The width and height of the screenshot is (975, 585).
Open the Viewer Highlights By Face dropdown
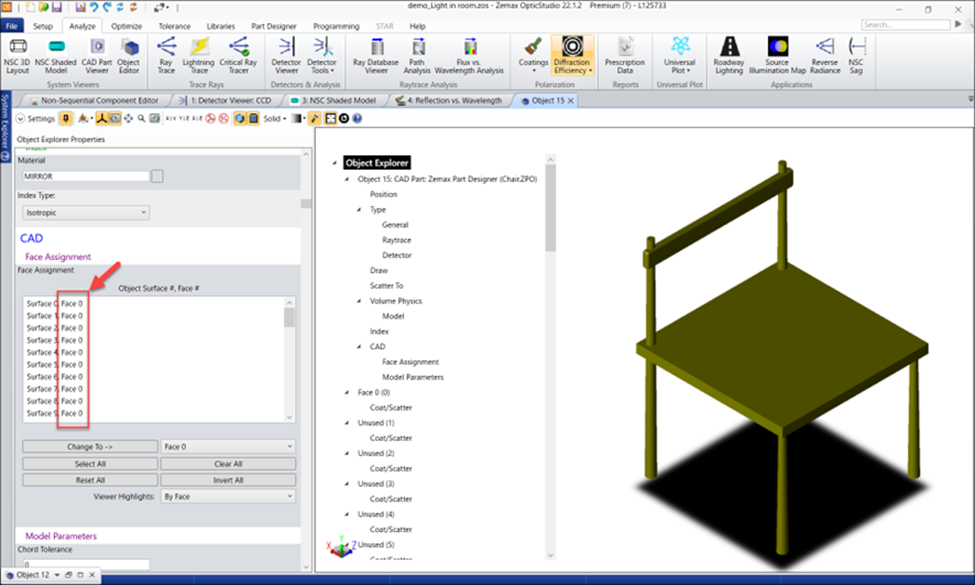(228, 496)
